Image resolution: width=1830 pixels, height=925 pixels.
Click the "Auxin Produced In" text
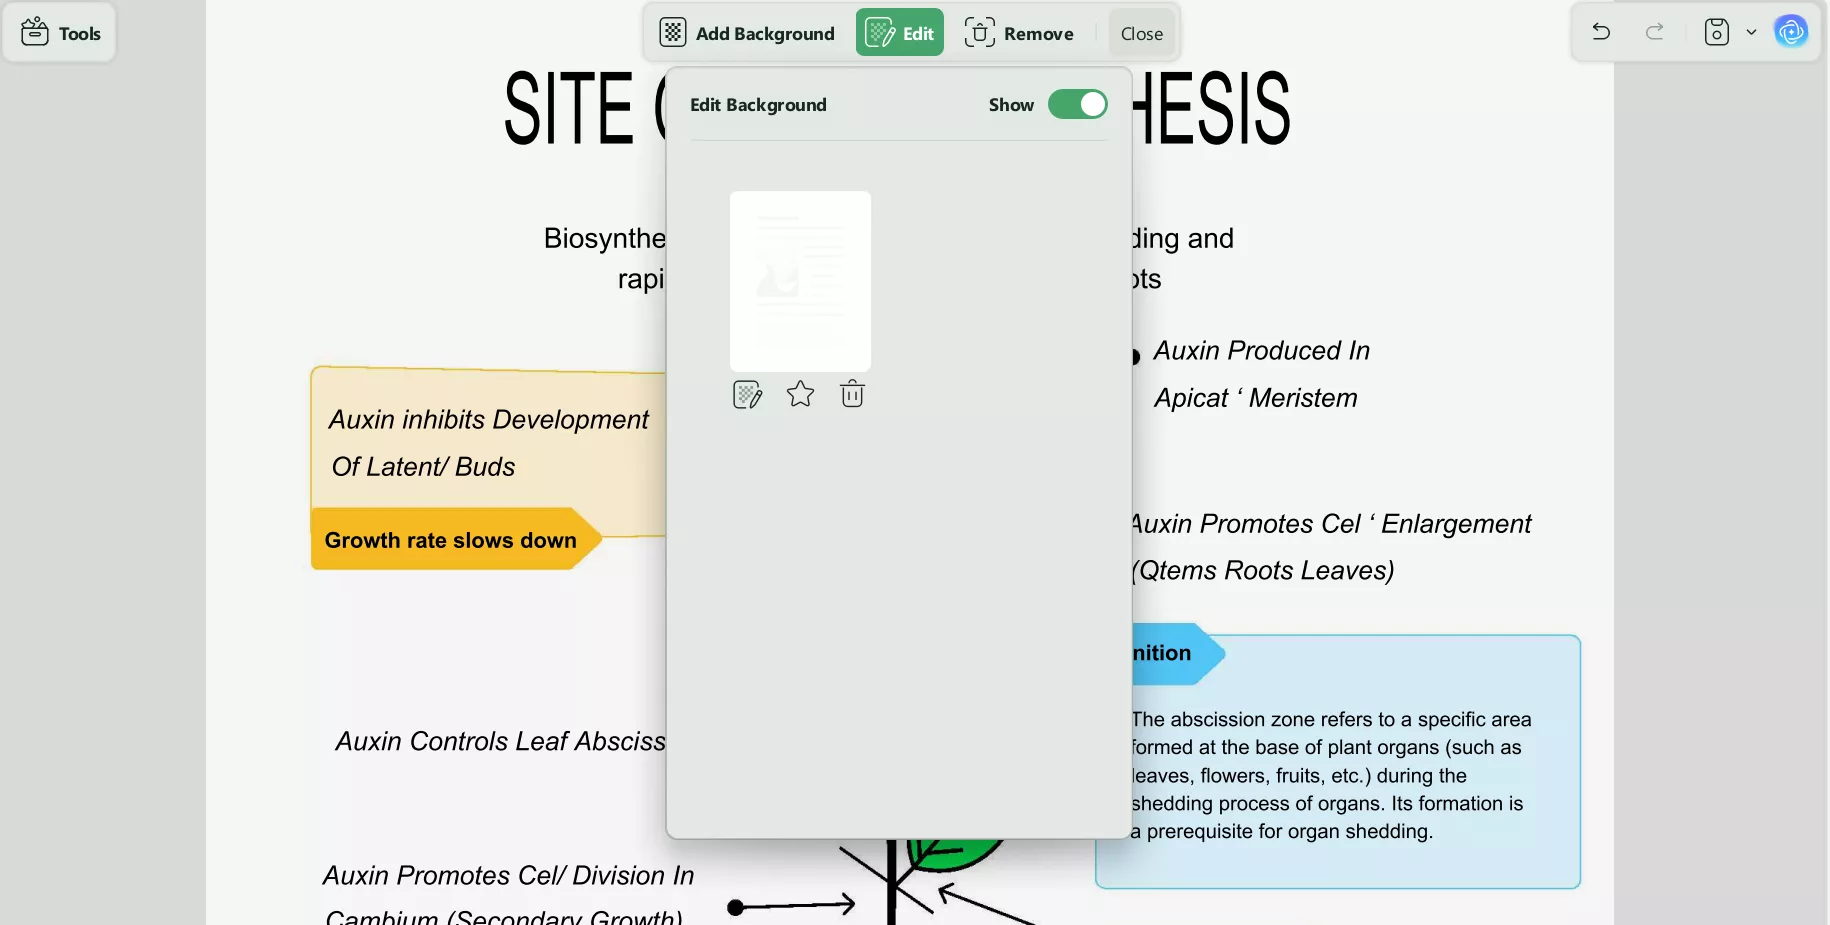1261,351
